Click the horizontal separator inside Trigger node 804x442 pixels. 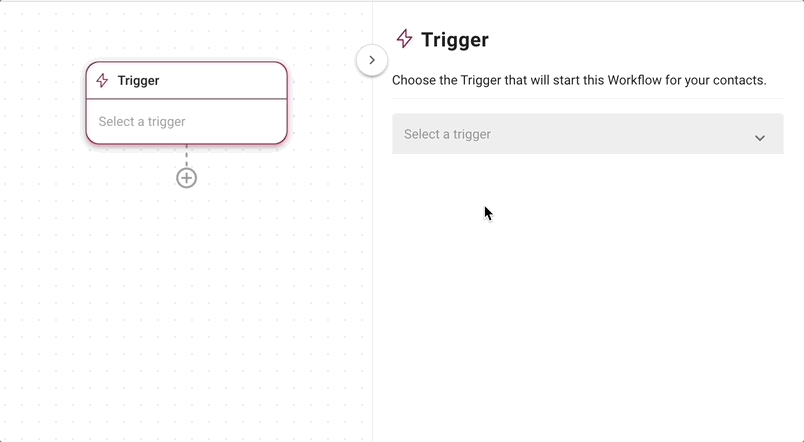(x=187, y=98)
